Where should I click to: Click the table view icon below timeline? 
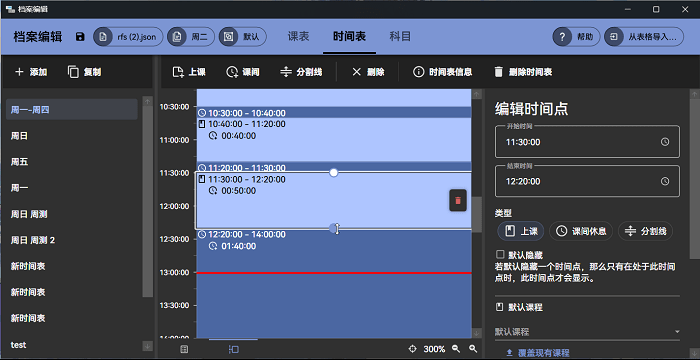[x=184, y=349]
